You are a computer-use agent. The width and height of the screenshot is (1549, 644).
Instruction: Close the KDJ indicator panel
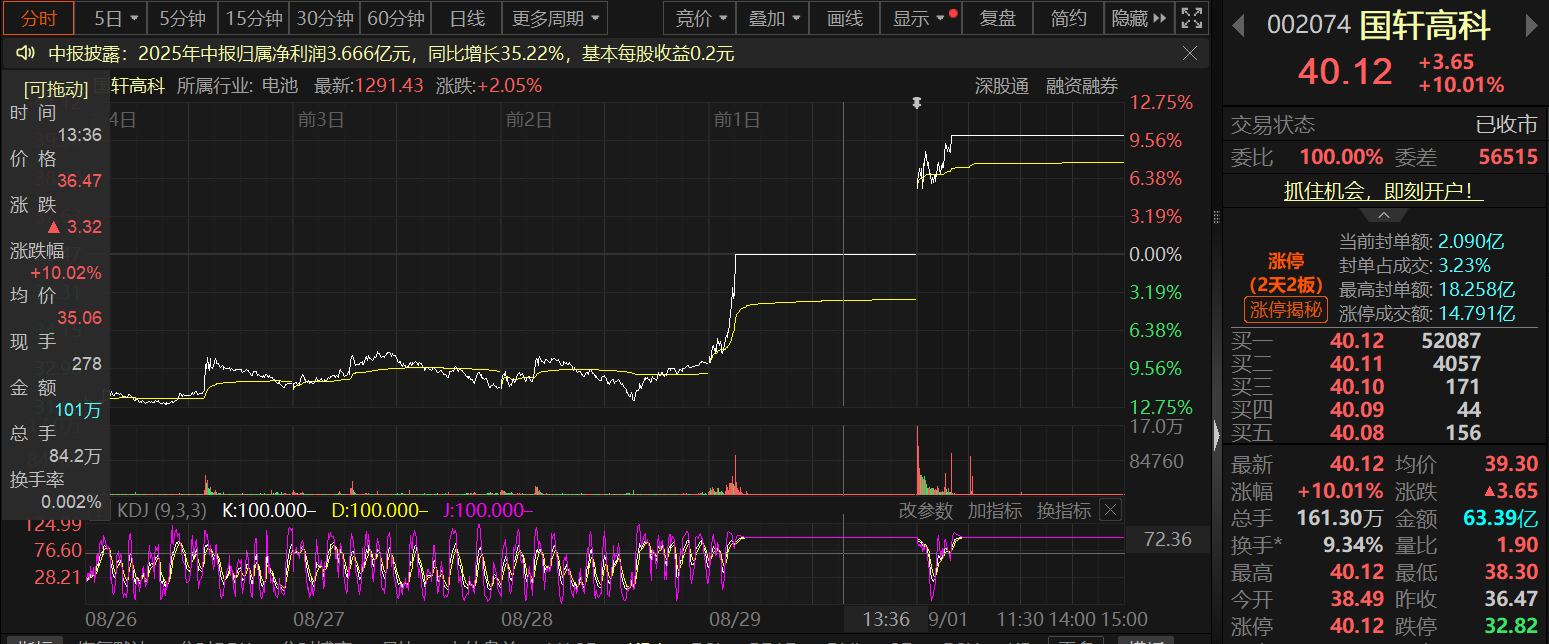(1110, 510)
